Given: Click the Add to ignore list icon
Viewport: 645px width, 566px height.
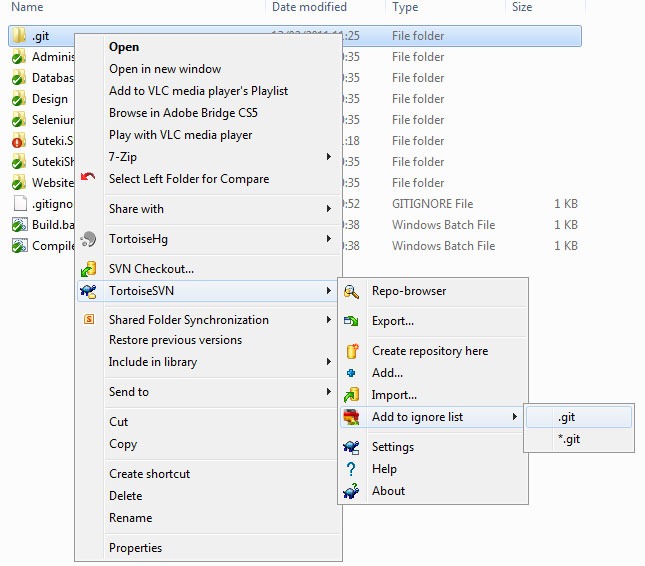Looking at the screenshot, I should click(351, 417).
